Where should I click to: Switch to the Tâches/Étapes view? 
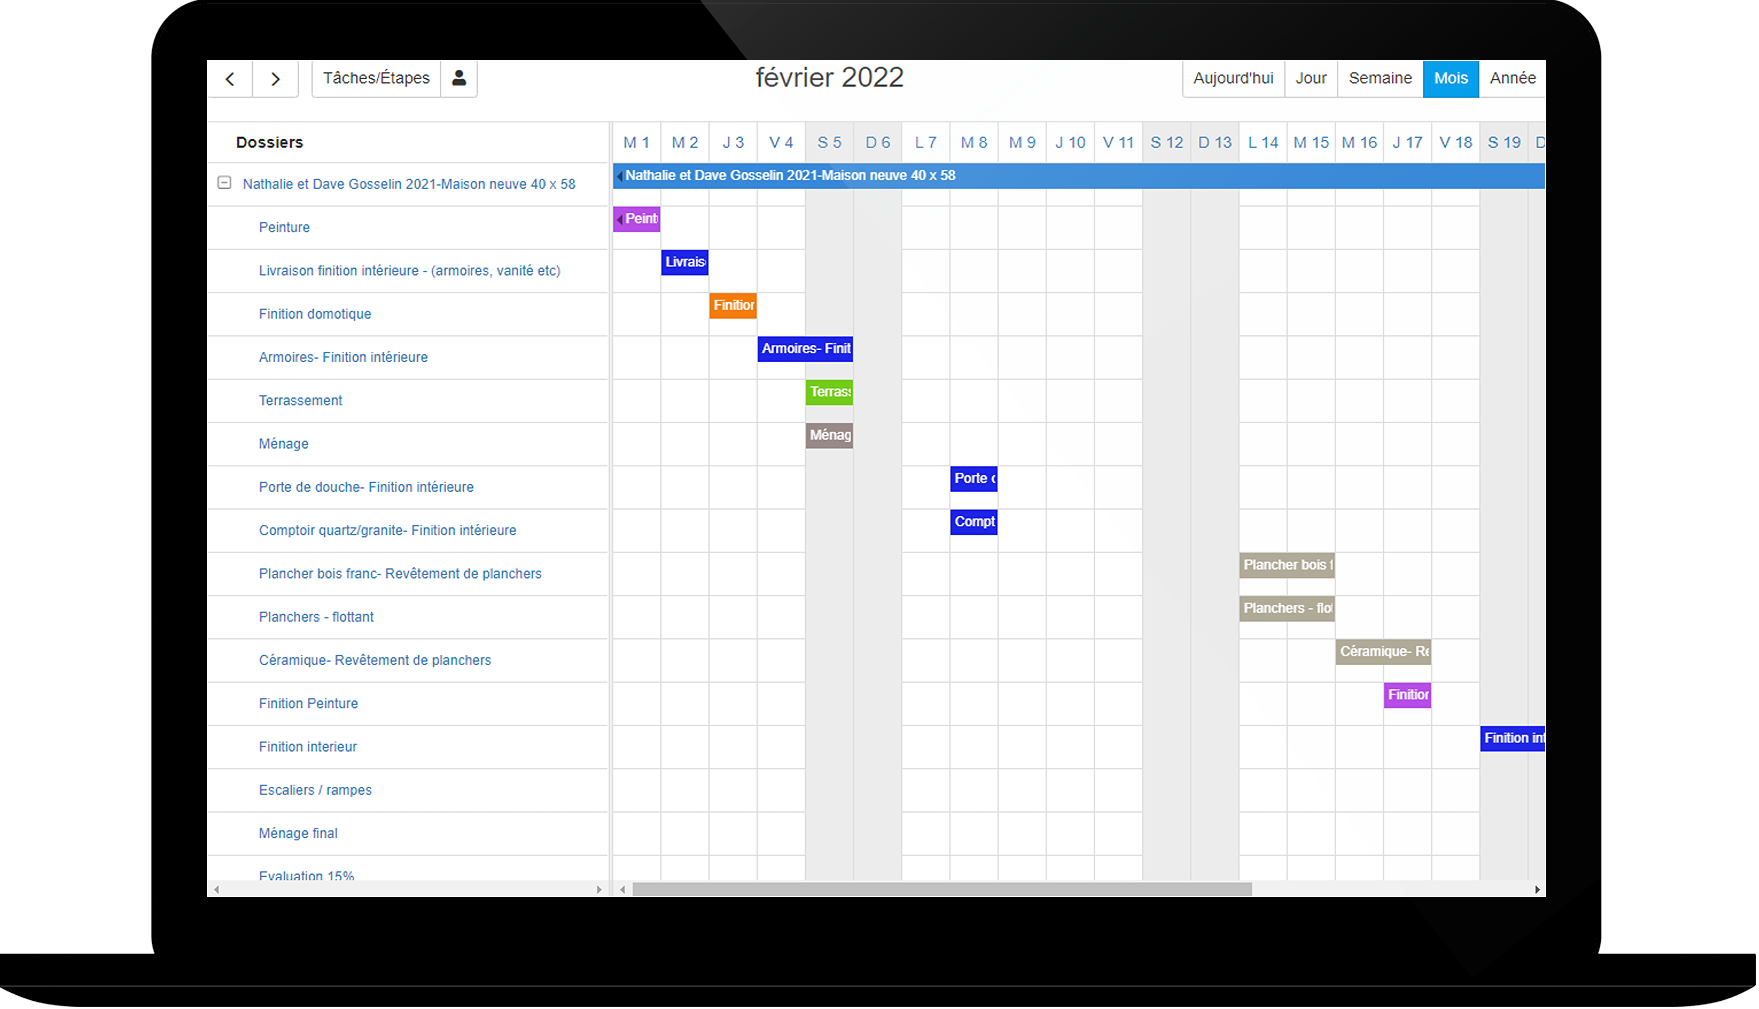pos(376,79)
